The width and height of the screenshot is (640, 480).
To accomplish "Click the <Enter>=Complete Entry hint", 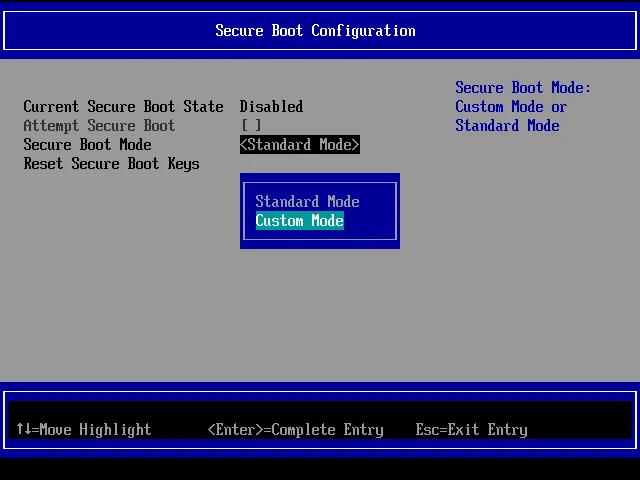I will pyautogui.click(x=295, y=430).
